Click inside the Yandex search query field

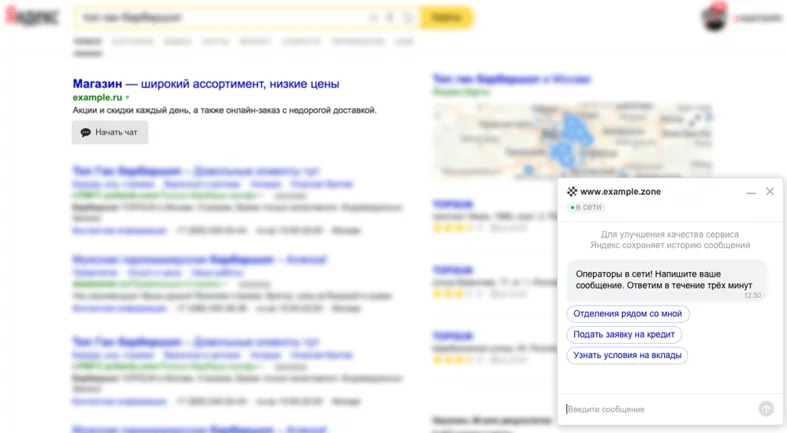(x=221, y=18)
